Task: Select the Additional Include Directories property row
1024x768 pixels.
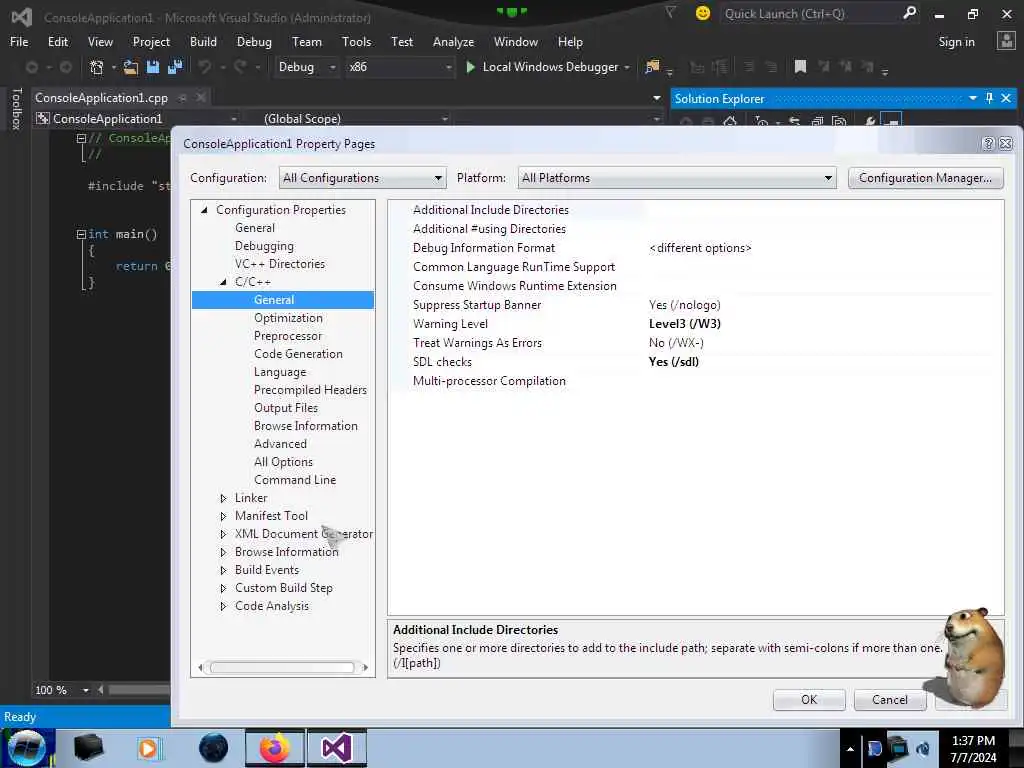Action: click(x=696, y=210)
